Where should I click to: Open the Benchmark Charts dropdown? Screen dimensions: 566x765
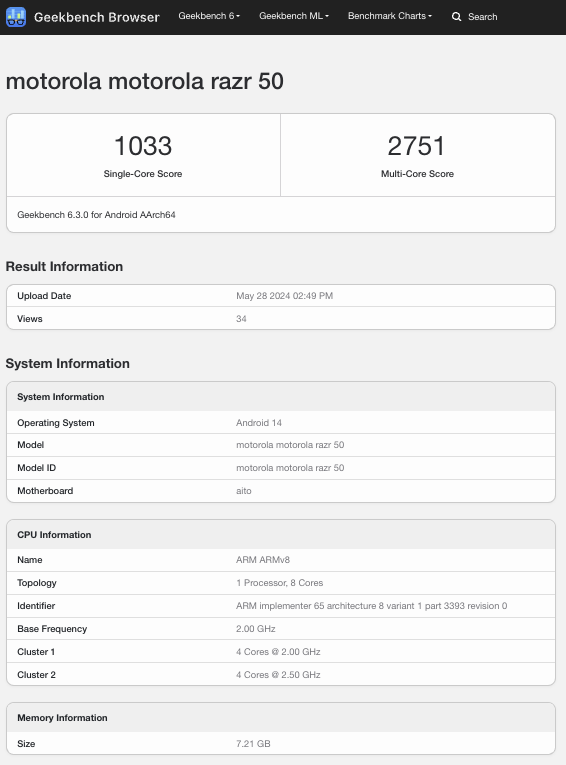coord(390,16)
